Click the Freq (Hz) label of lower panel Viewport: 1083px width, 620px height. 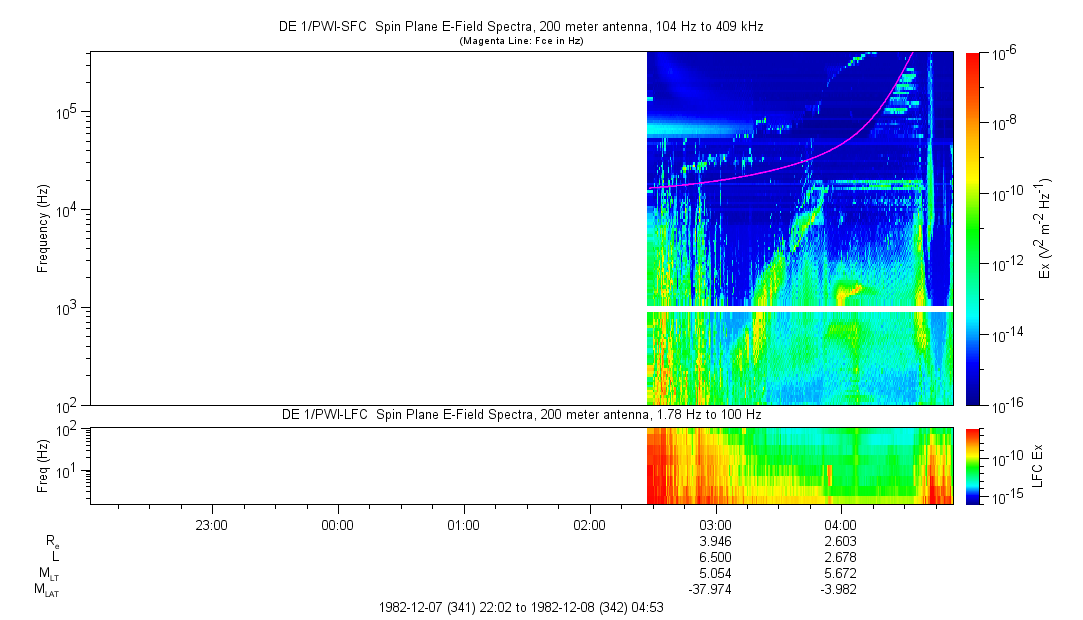click(x=43, y=466)
